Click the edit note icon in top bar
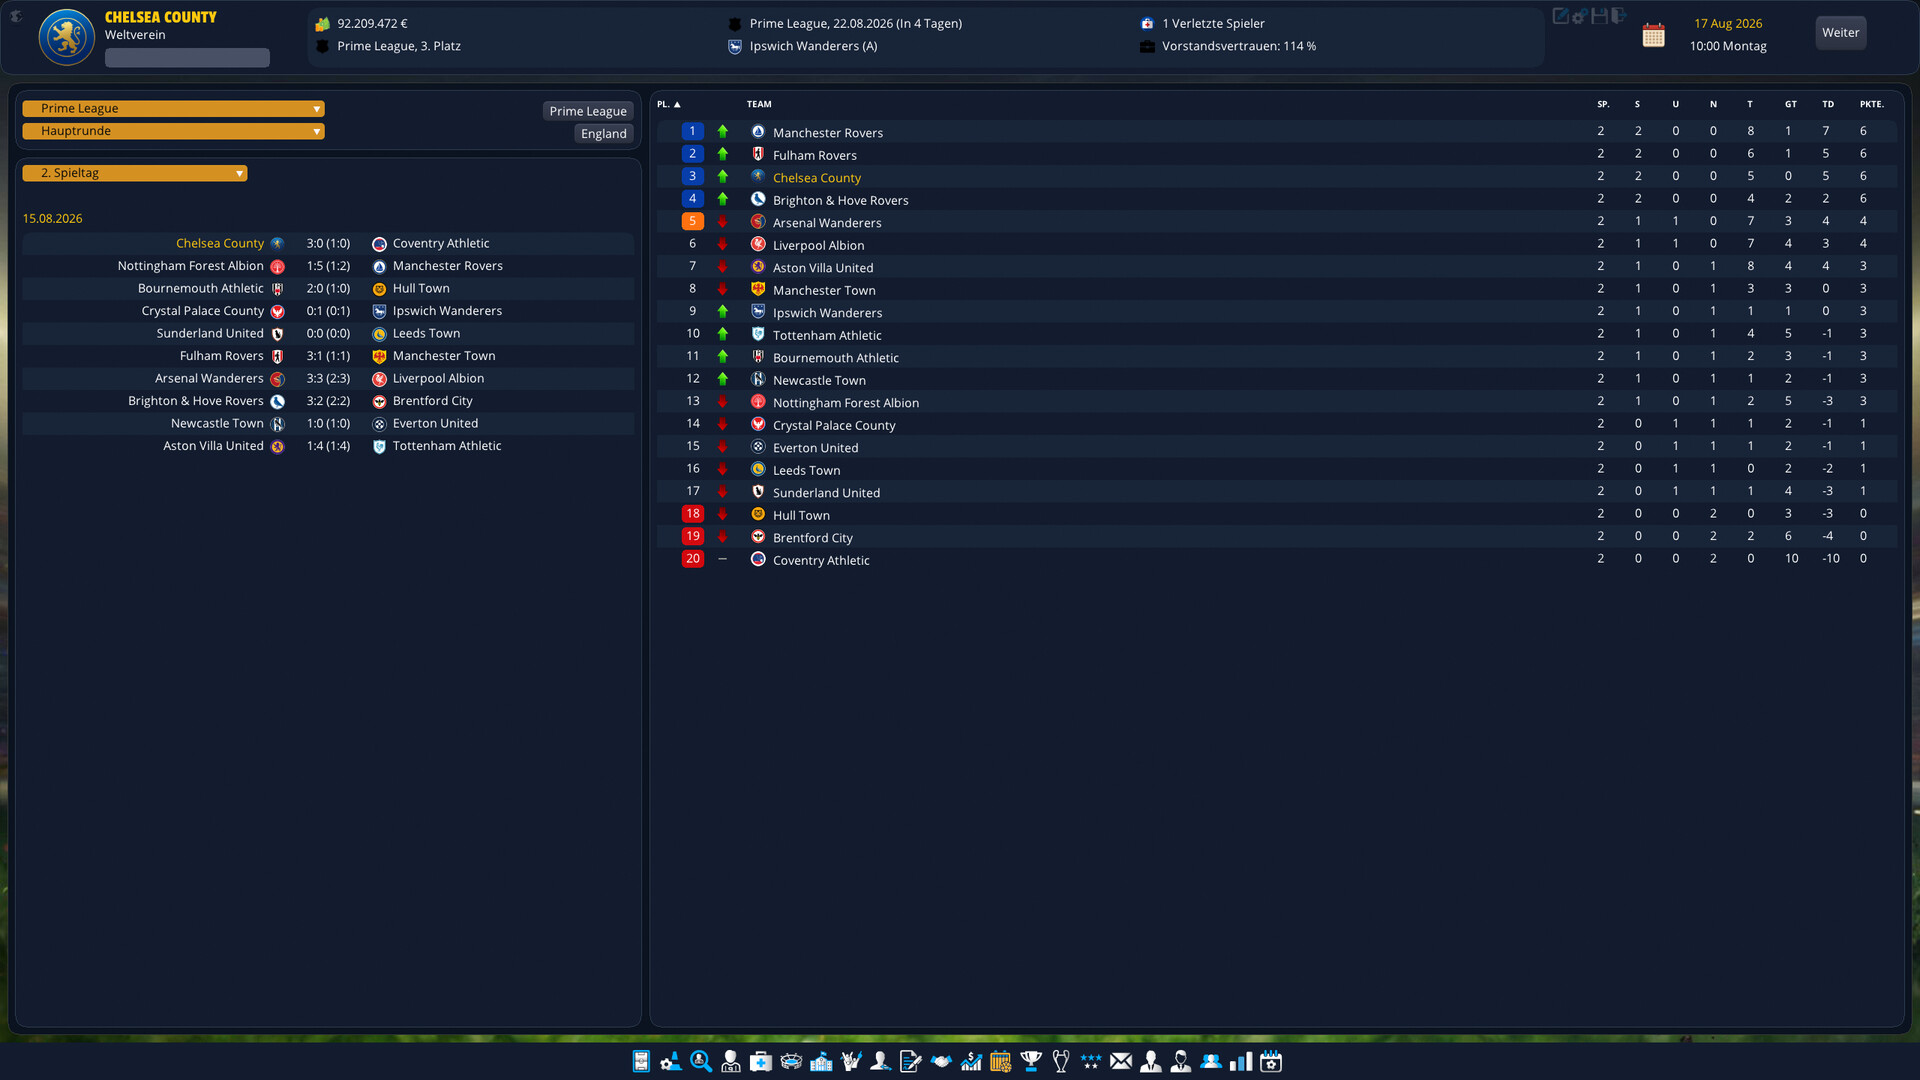Image resolution: width=1920 pixels, height=1080 pixels. tap(1560, 16)
